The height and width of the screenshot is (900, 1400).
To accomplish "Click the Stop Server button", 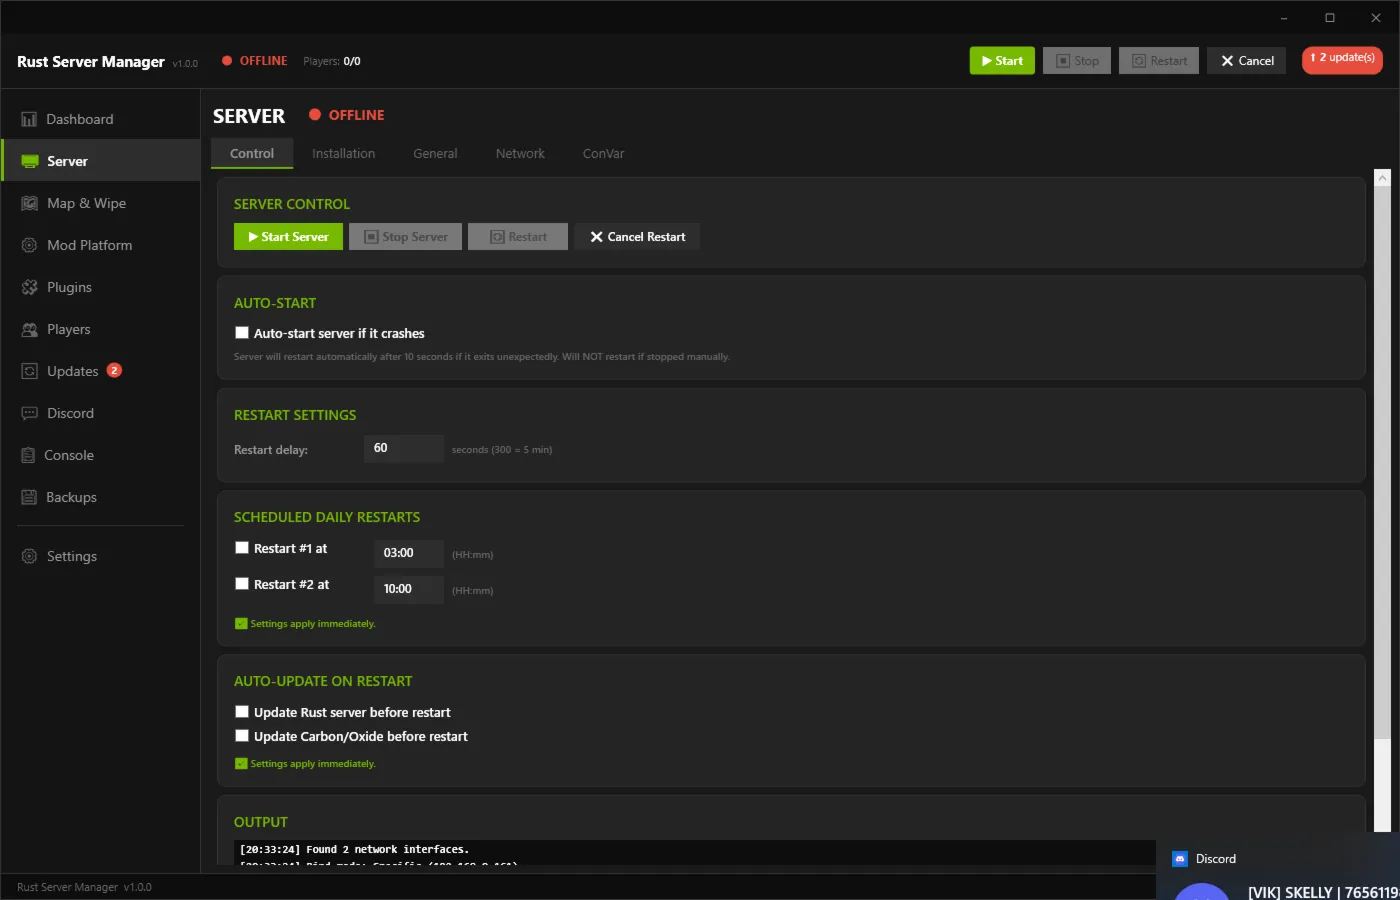I will [x=405, y=237].
